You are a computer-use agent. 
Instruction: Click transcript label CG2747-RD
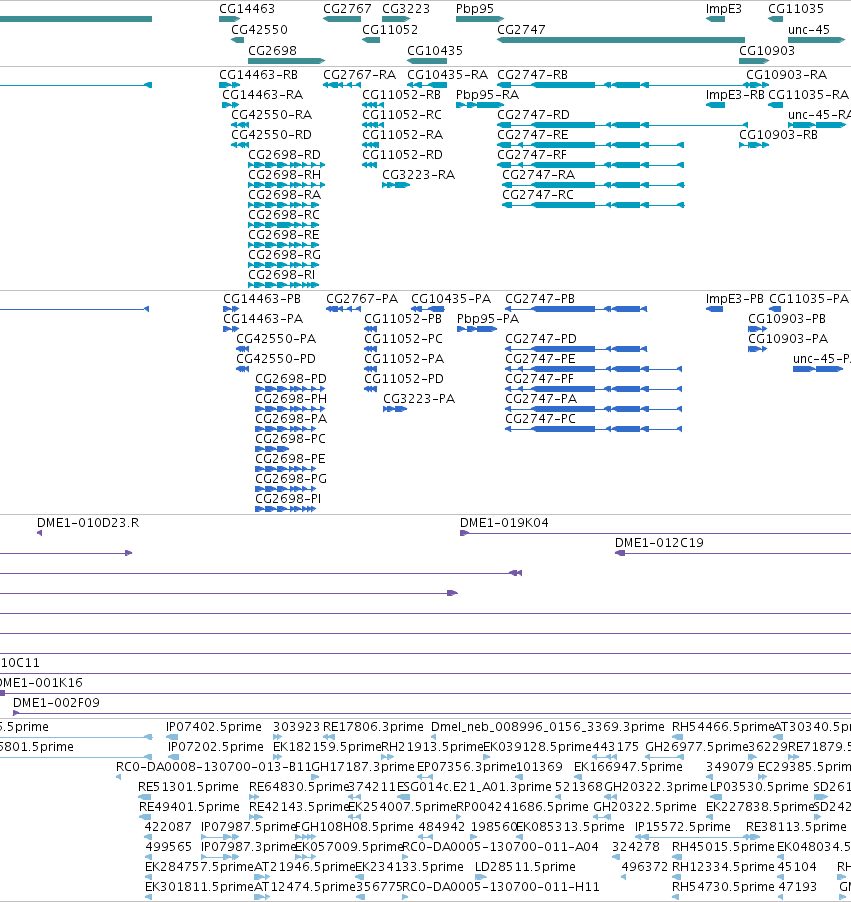pyautogui.click(x=533, y=114)
